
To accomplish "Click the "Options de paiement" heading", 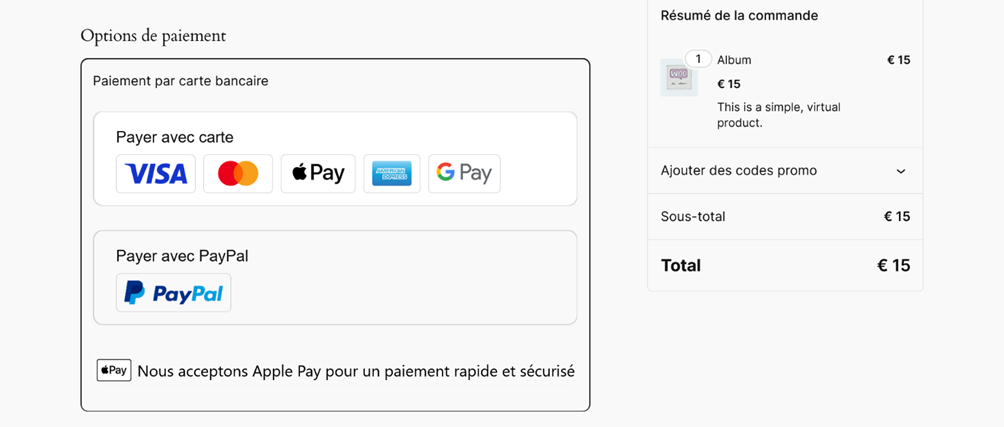I will pyautogui.click(x=153, y=36).
